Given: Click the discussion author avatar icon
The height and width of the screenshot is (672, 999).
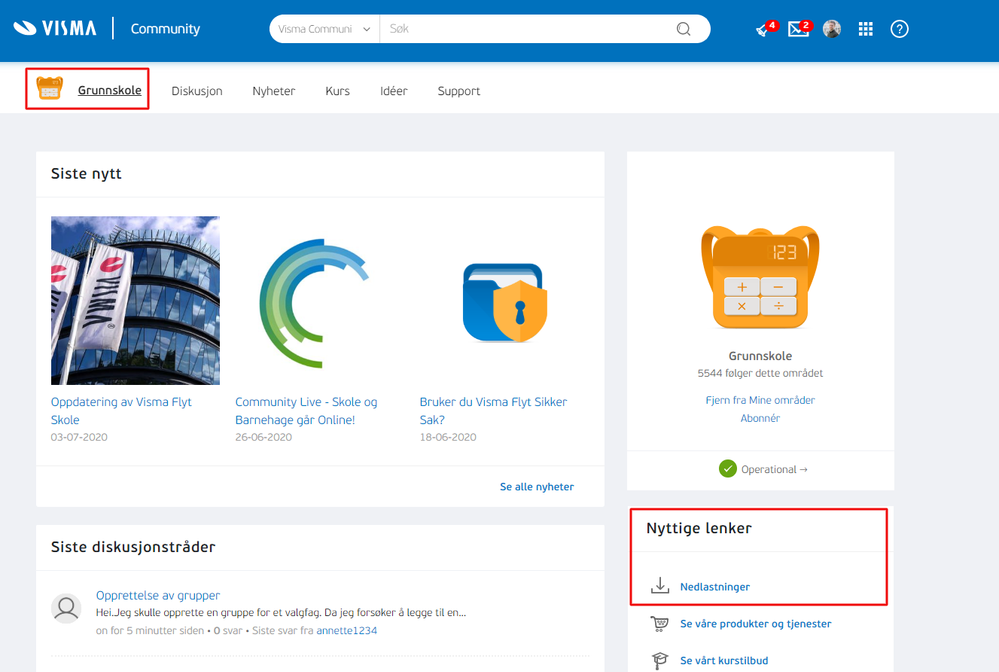Looking at the screenshot, I should pyautogui.click(x=66, y=609).
